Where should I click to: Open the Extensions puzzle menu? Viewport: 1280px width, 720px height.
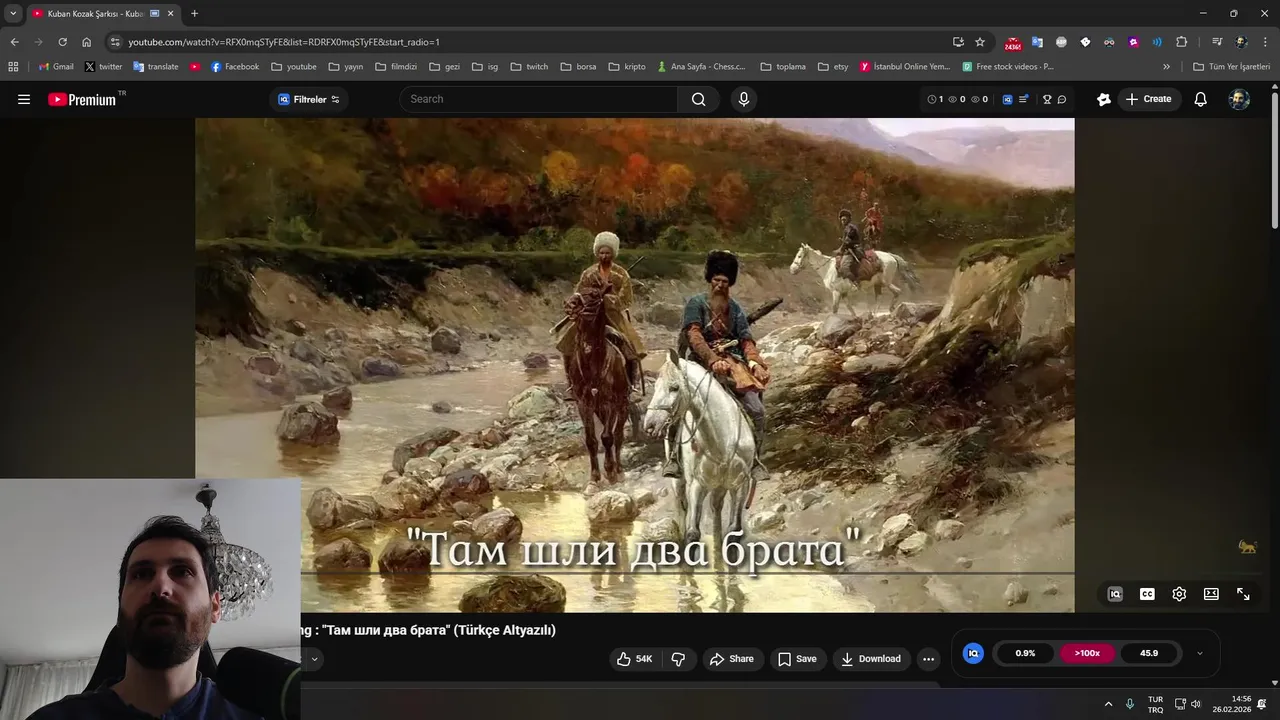(x=1181, y=42)
